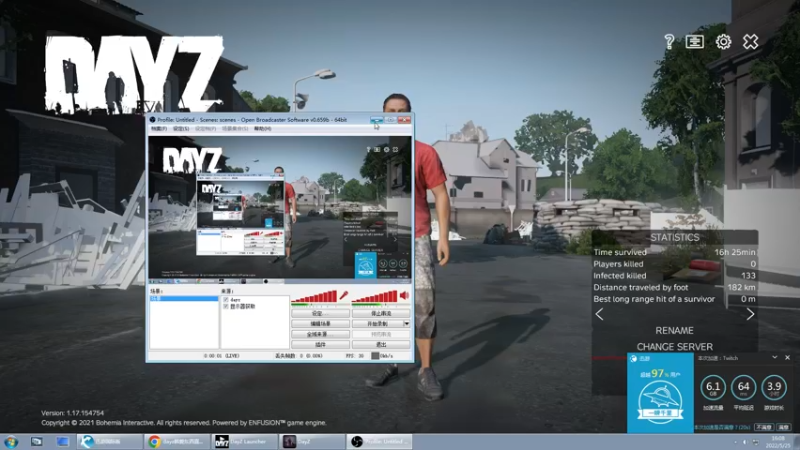800x450 pixels.
Task: Select the highlighted scene in OBS scenes list
Action: [x=184, y=298]
